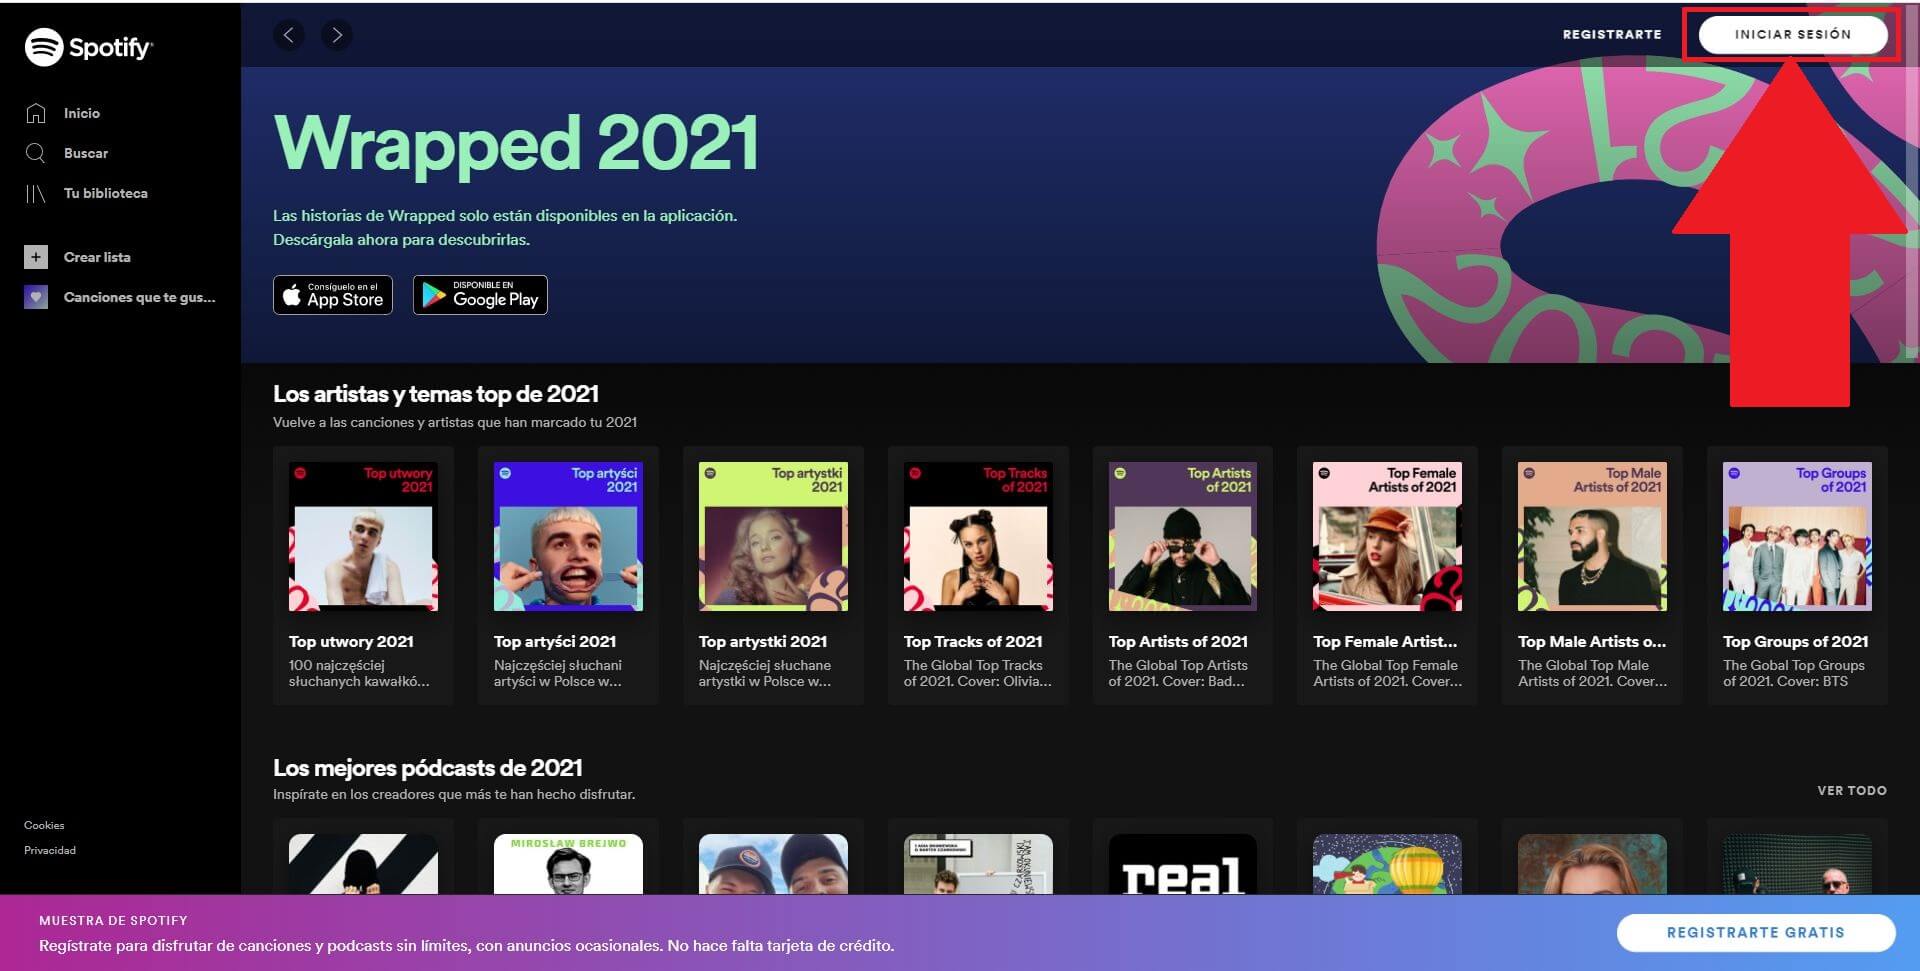Screen dimensions: 1920x971
Task: Open the Privacidad link
Action: pyautogui.click(x=50, y=850)
